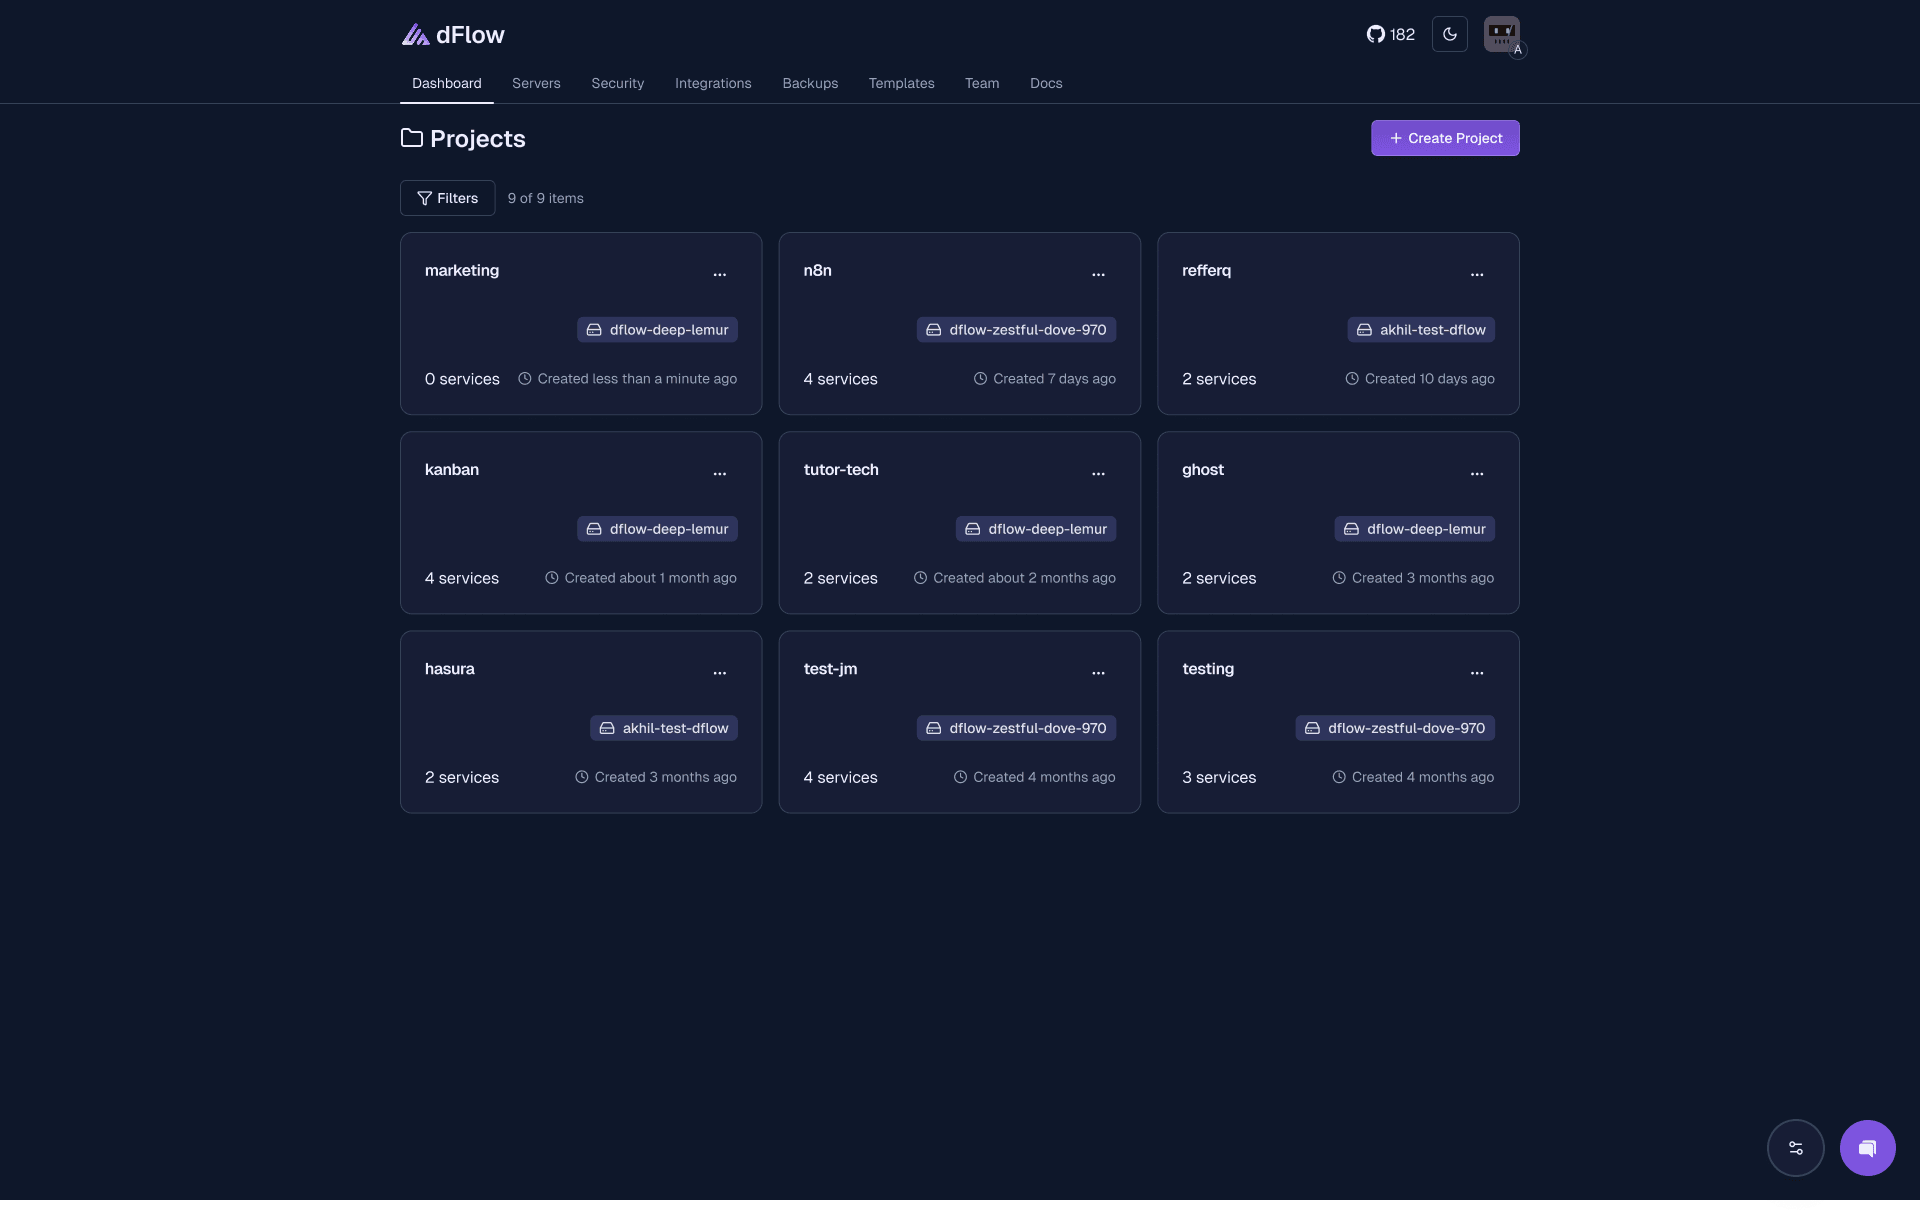Viewport: 1920px width, 1216px height.
Task: Click the folder icon beside Projects heading
Action: point(411,138)
